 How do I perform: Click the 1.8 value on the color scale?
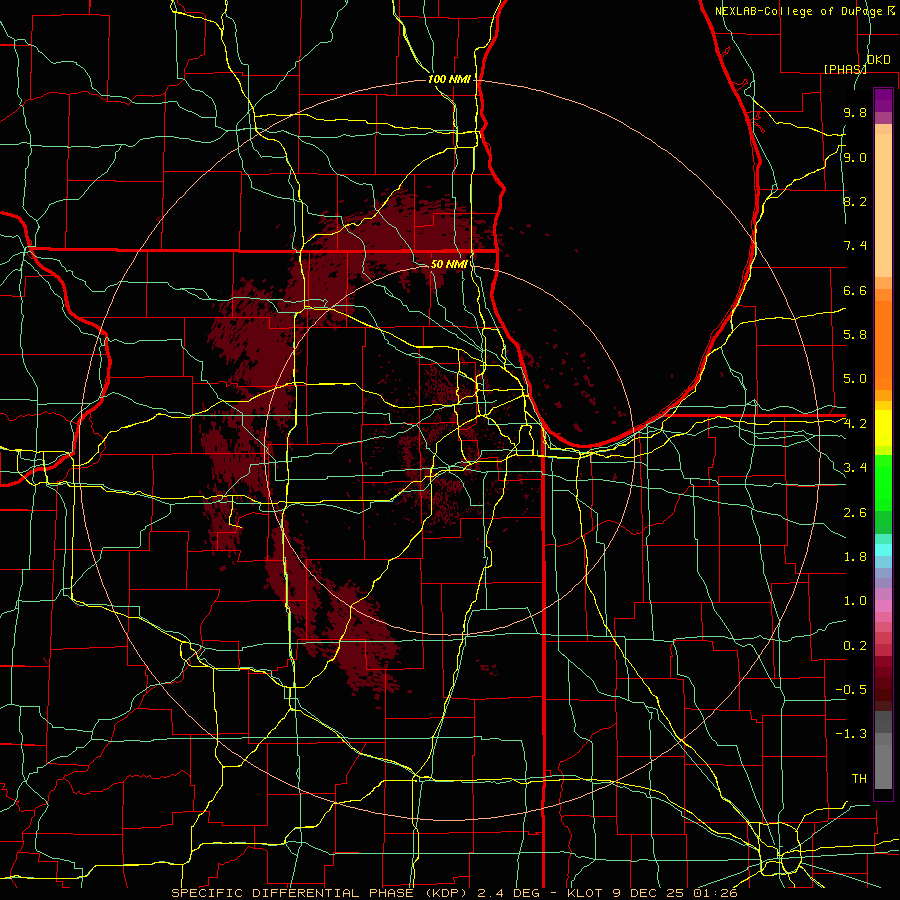855,557
